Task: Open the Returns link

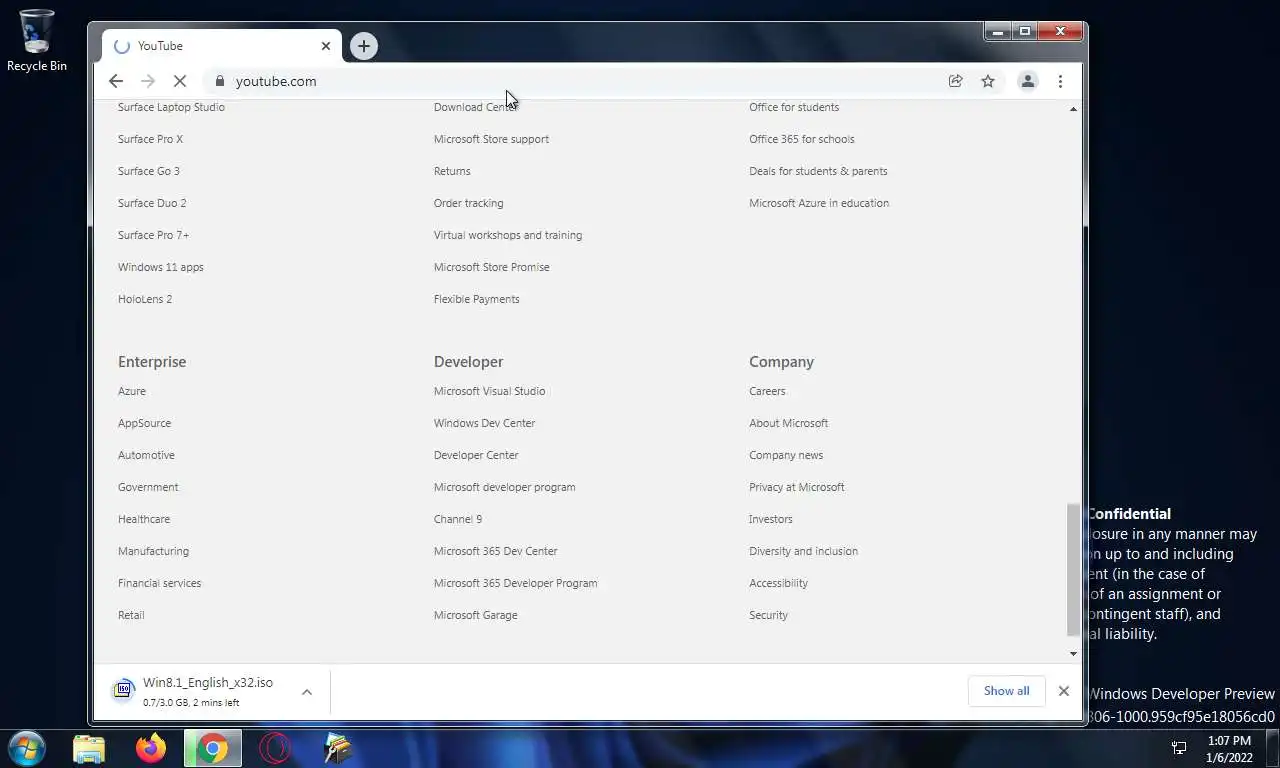Action: [x=452, y=171]
